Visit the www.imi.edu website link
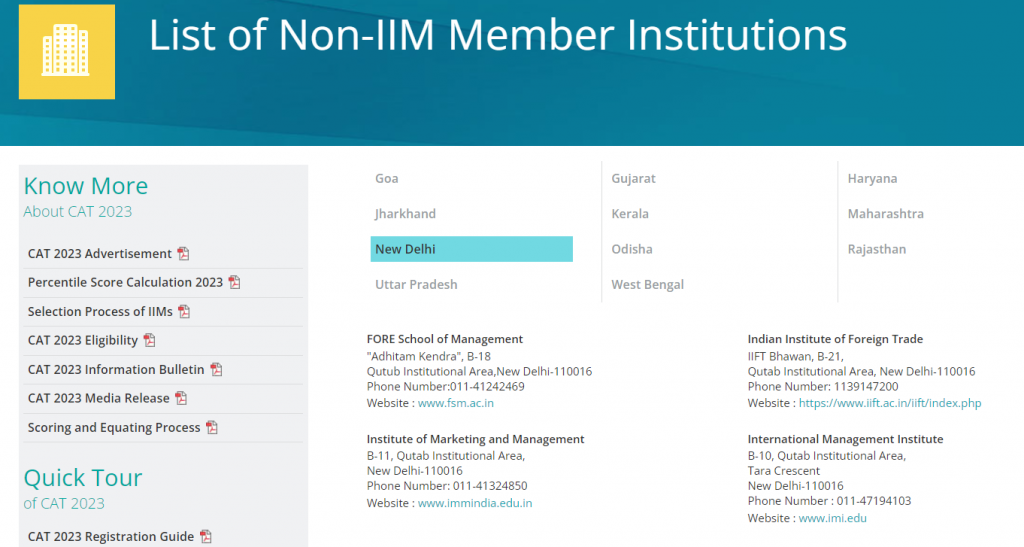The height and width of the screenshot is (547, 1024). 833,518
